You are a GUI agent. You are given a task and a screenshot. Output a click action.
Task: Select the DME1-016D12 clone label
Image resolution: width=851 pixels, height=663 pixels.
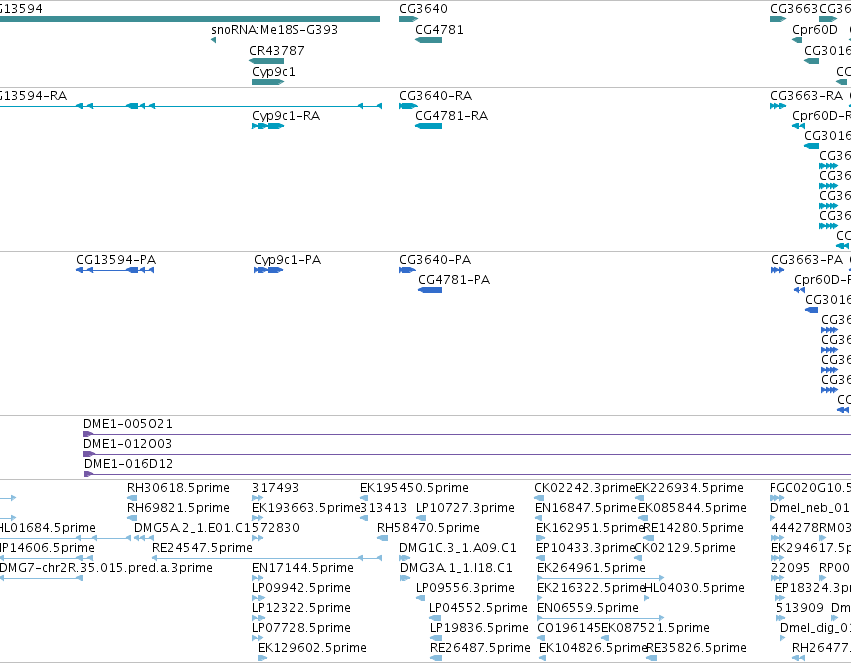coord(129,464)
